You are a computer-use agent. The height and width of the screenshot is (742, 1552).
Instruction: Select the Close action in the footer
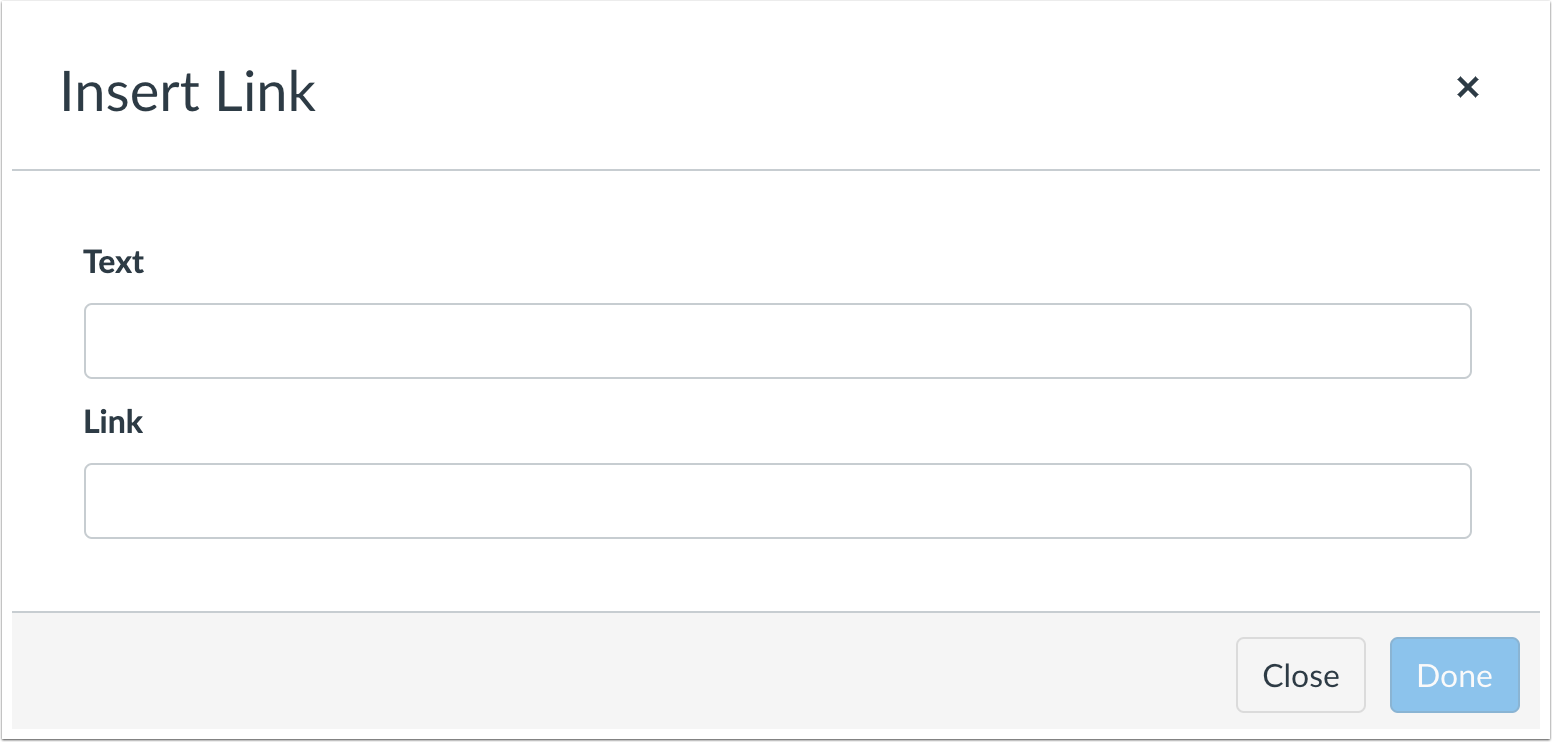[x=1300, y=675]
